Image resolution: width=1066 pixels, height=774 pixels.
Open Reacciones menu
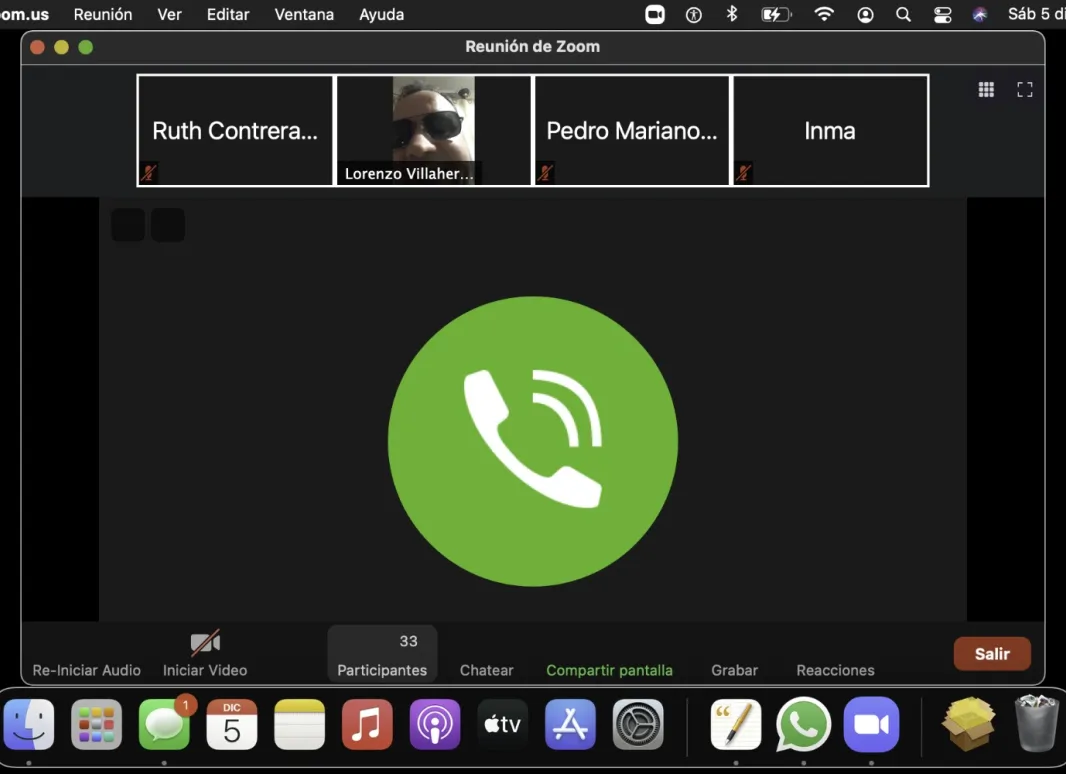(x=835, y=669)
